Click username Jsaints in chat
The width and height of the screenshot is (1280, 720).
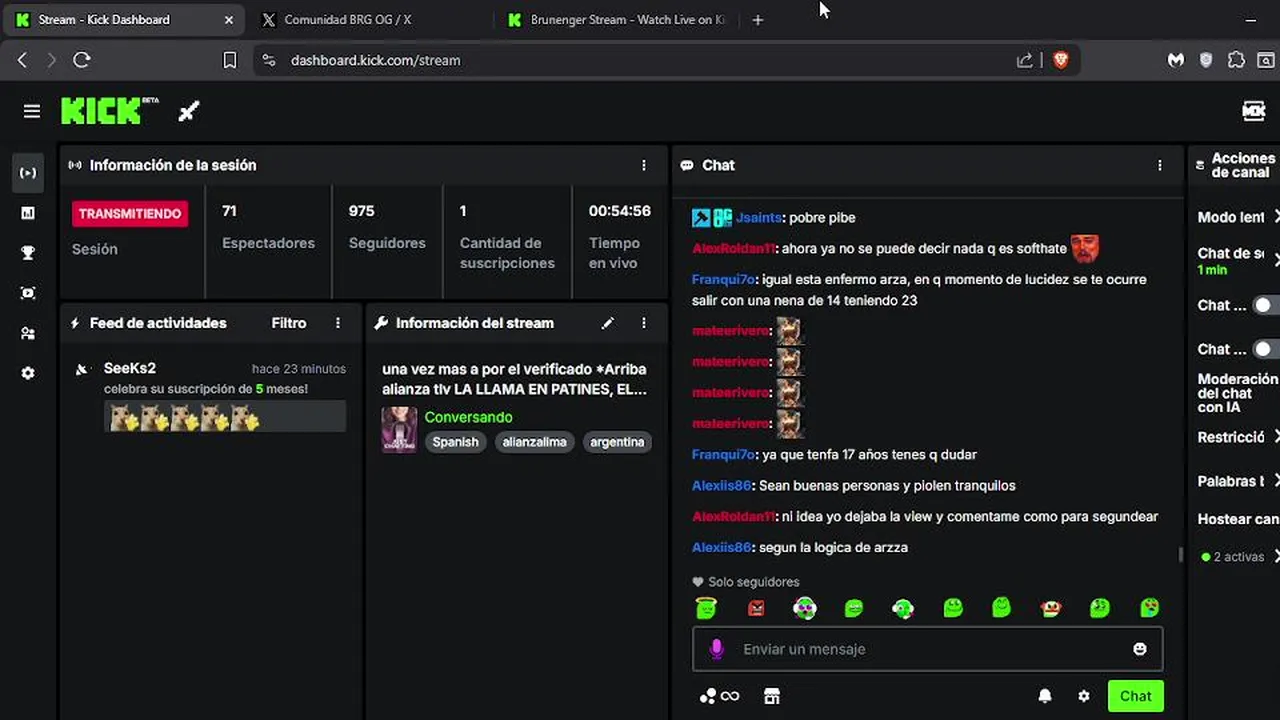(x=758, y=217)
